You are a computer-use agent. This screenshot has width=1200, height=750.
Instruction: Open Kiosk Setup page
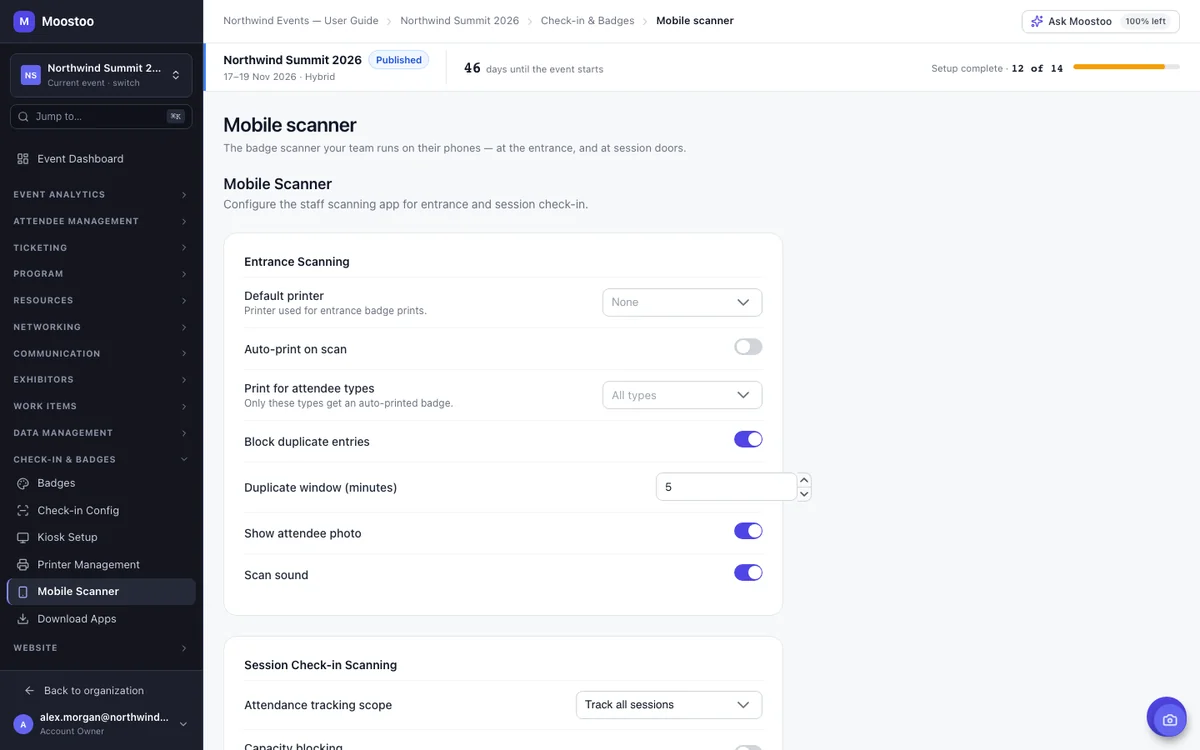coord(101,537)
